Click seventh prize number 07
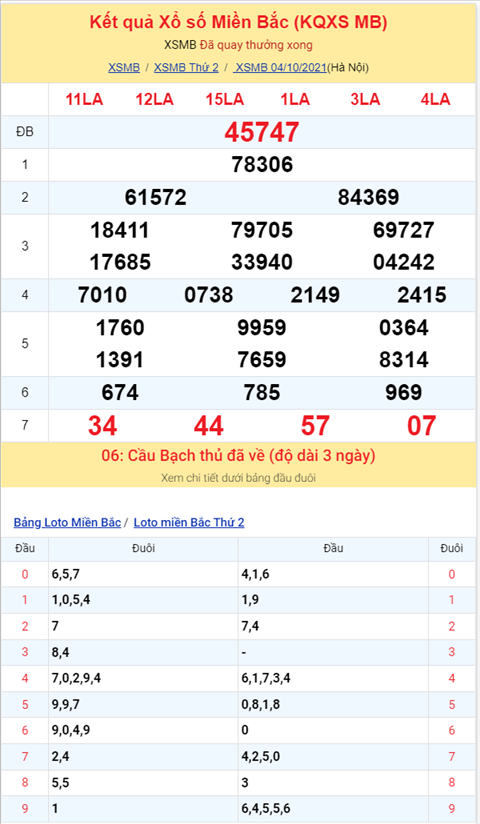Image resolution: width=480 pixels, height=824 pixels. [422, 426]
